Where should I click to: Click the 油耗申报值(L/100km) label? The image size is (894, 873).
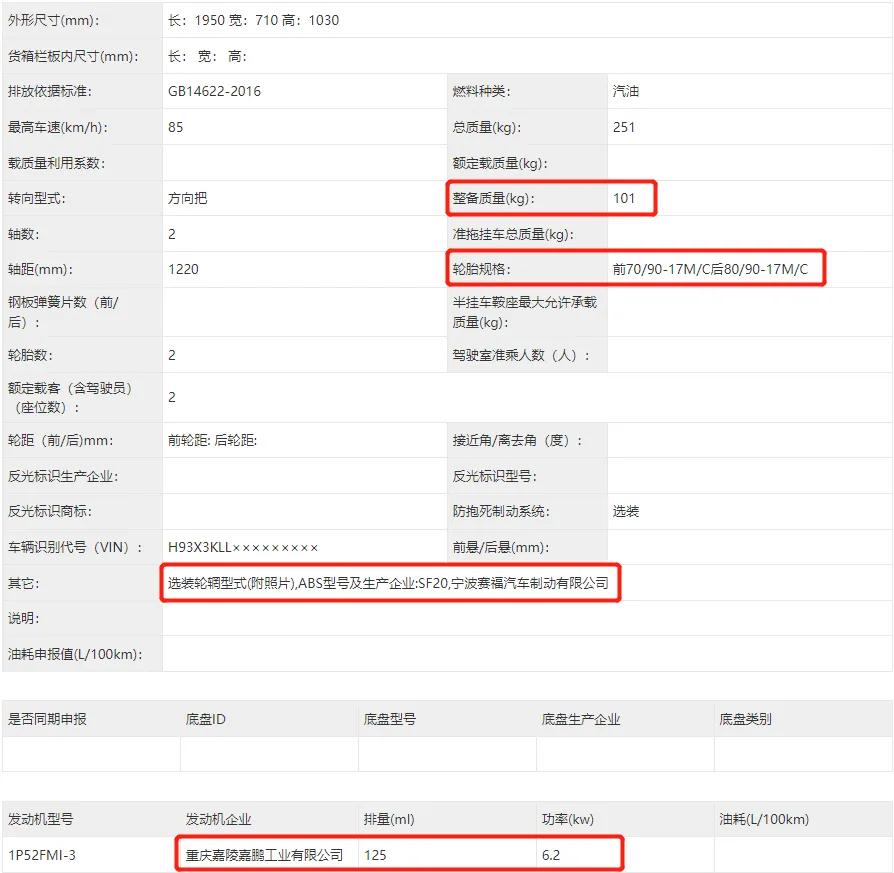tap(75, 654)
